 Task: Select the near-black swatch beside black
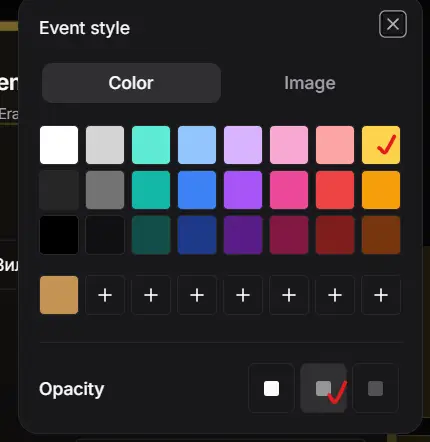105,235
